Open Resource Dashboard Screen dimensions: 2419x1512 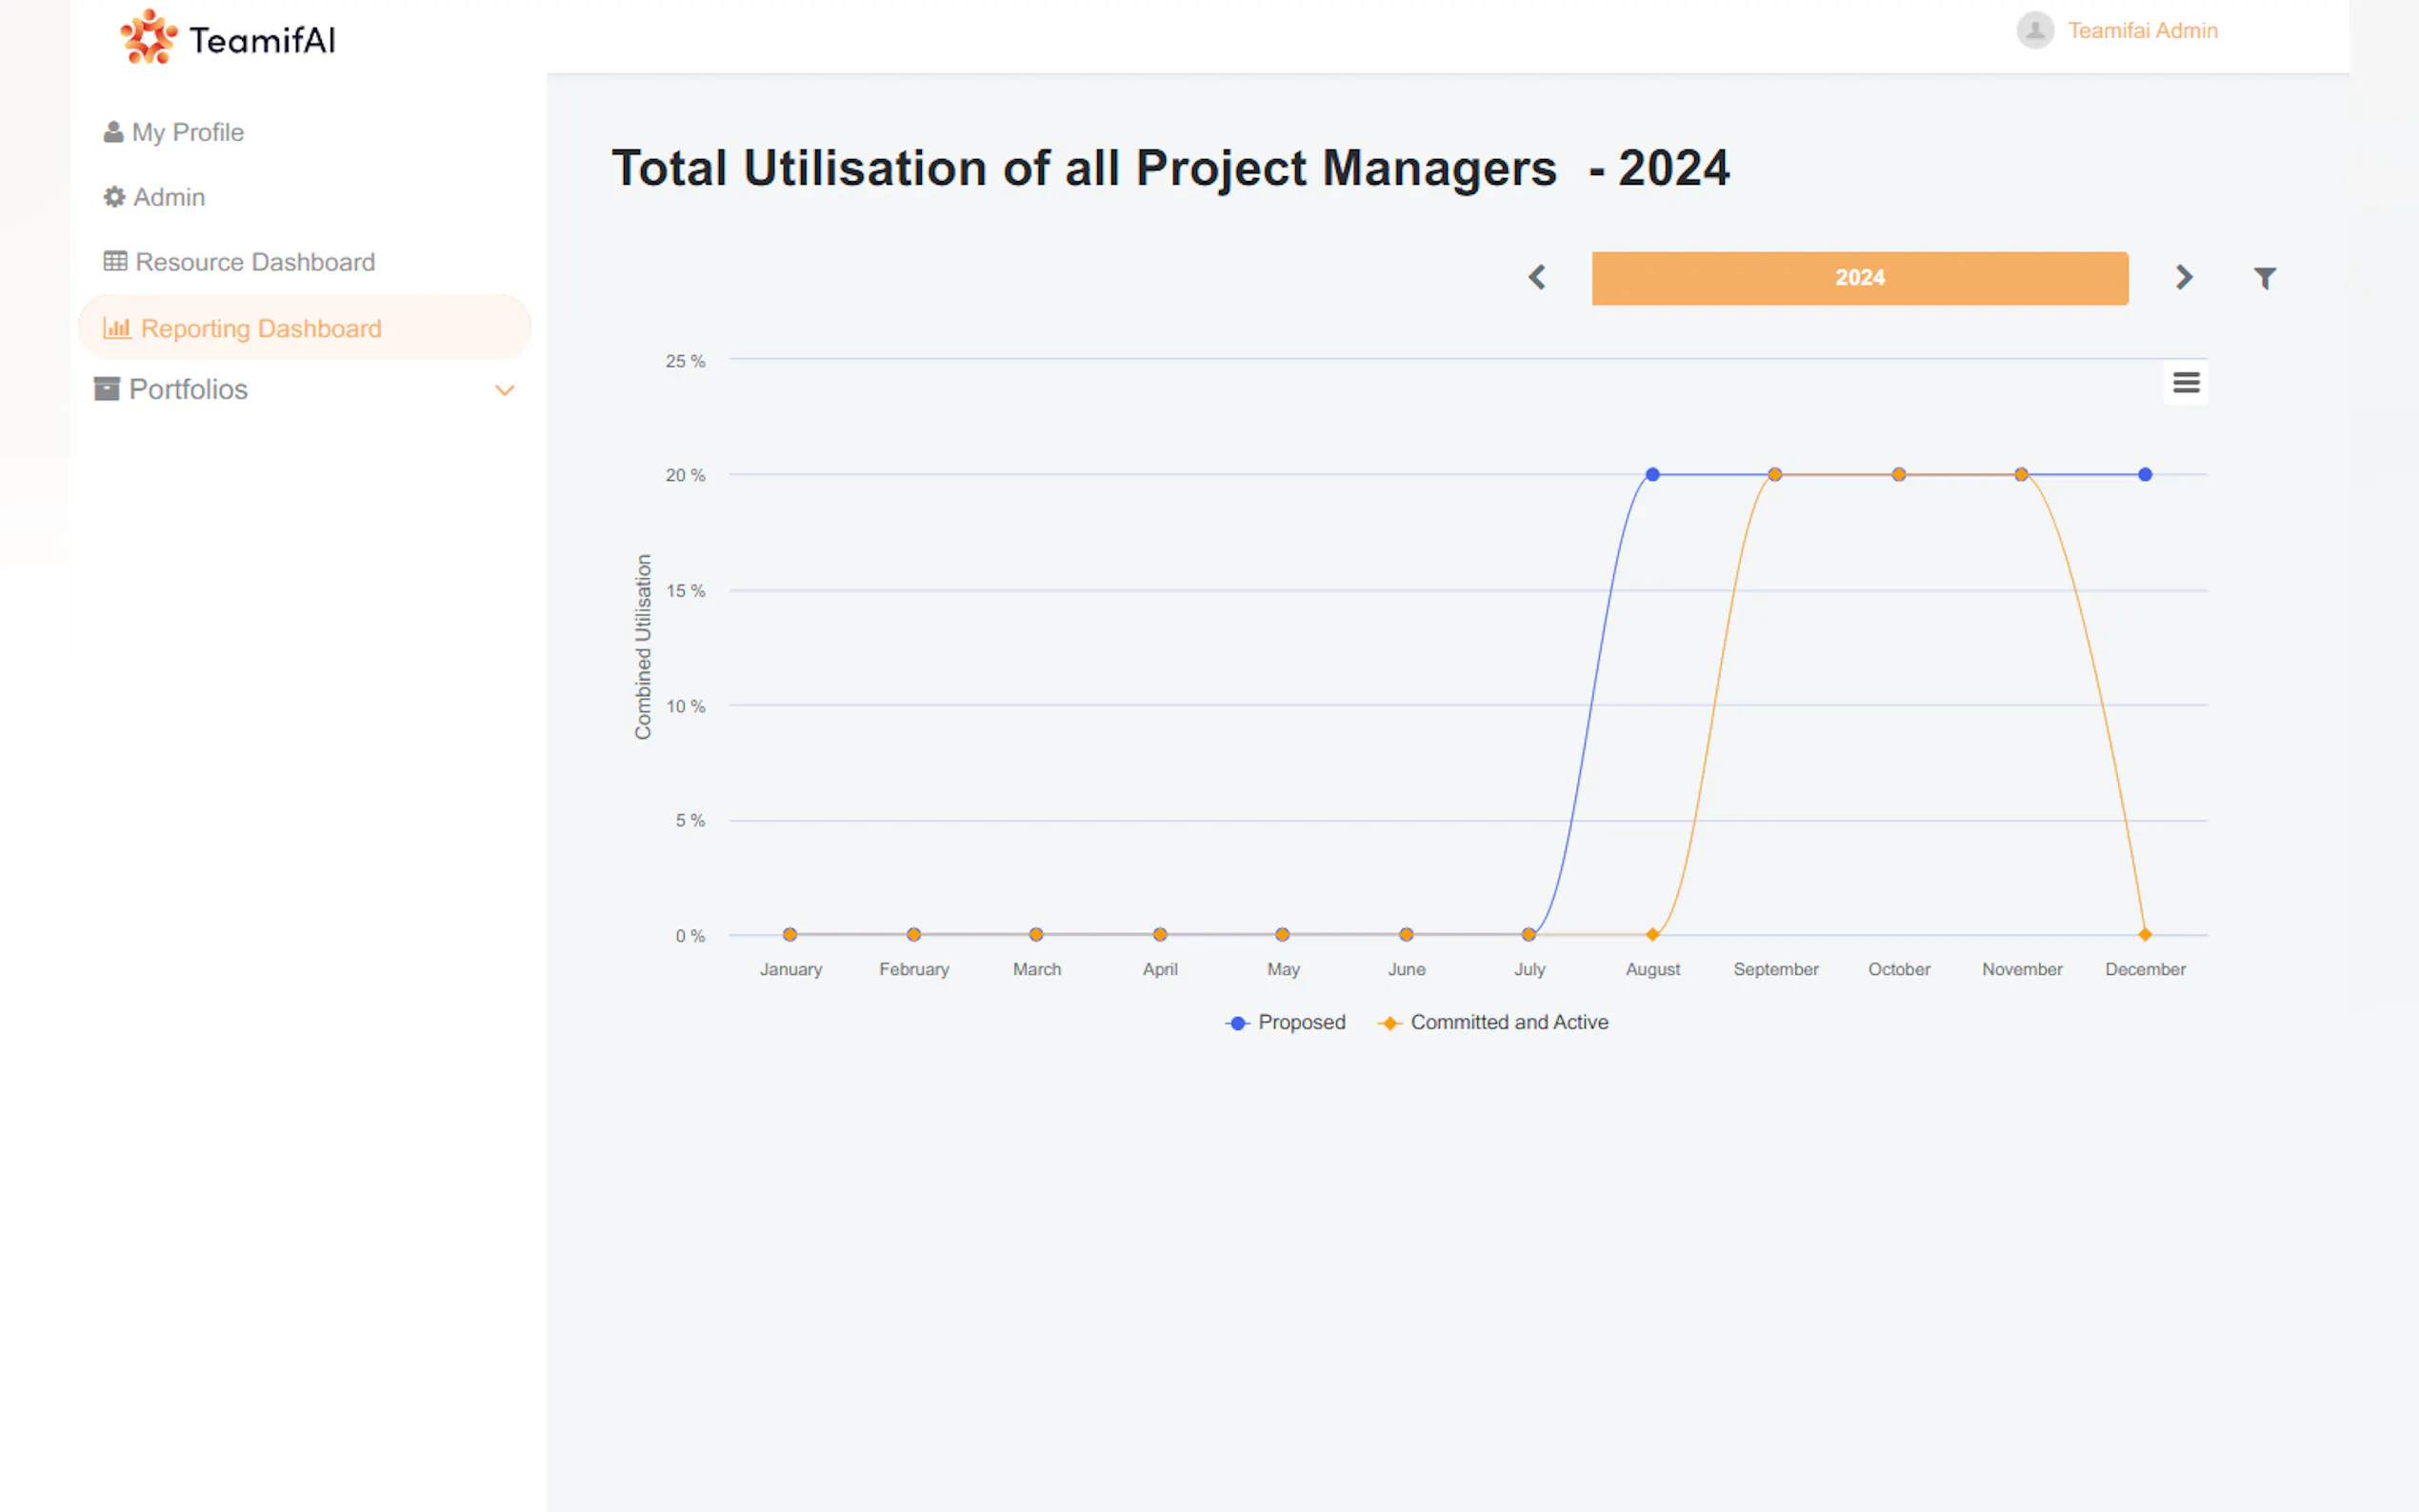(x=254, y=262)
